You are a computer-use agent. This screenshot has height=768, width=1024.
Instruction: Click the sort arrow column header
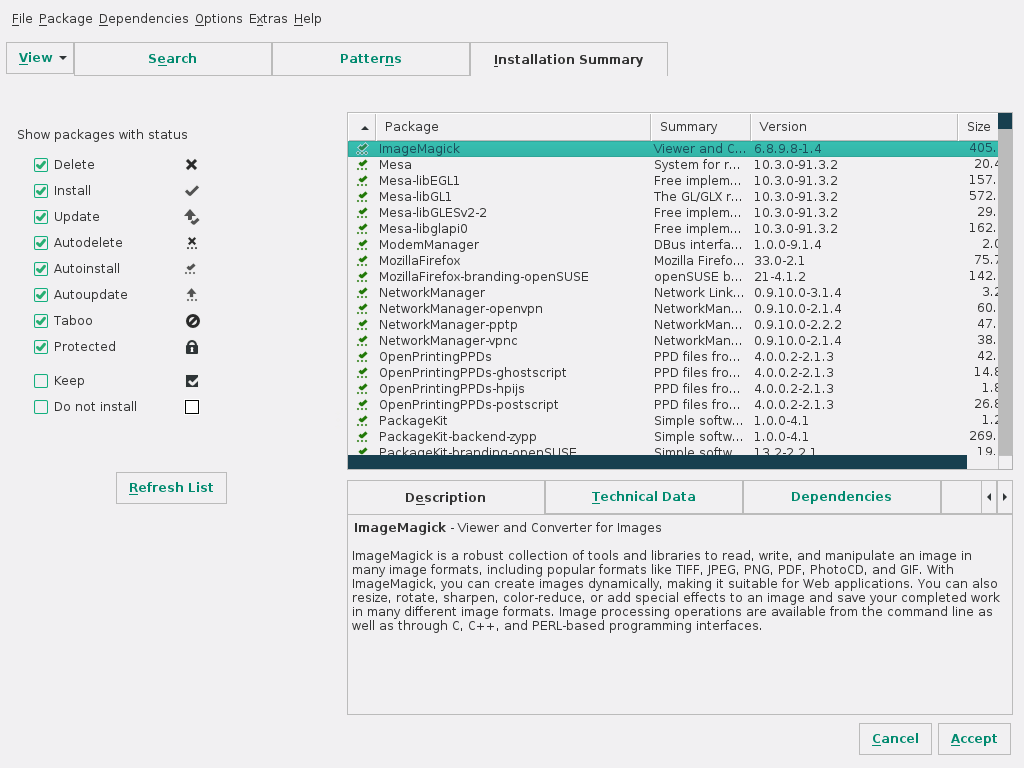[362, 127]
